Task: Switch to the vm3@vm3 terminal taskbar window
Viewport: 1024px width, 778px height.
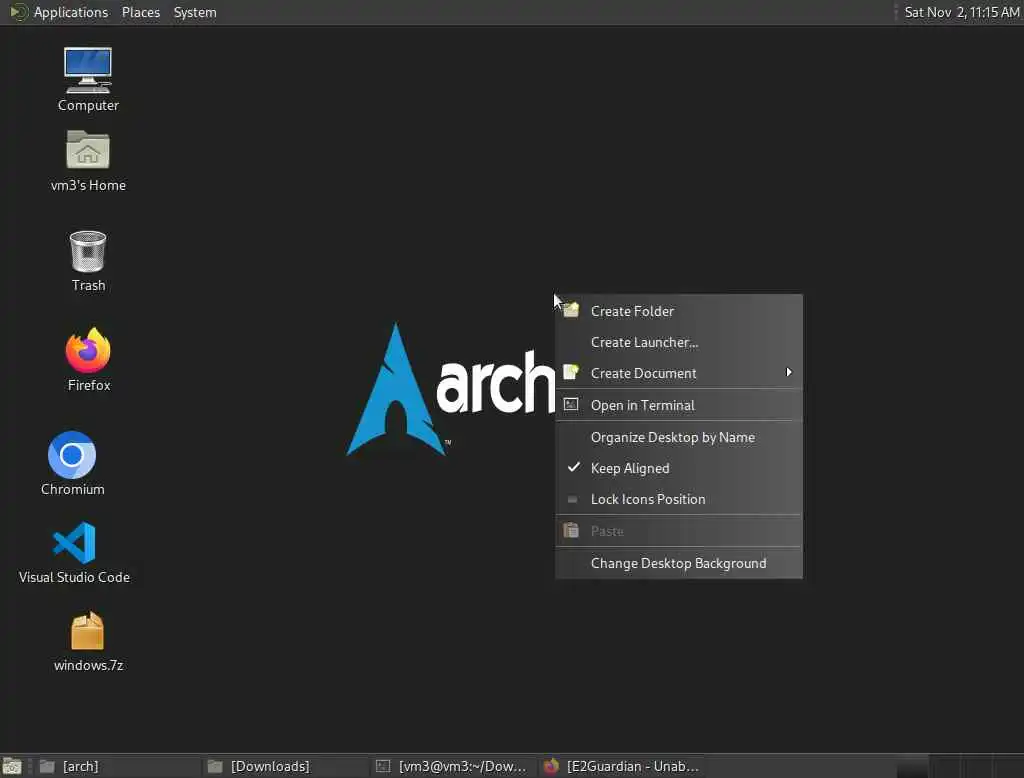Action: (453, 766)
